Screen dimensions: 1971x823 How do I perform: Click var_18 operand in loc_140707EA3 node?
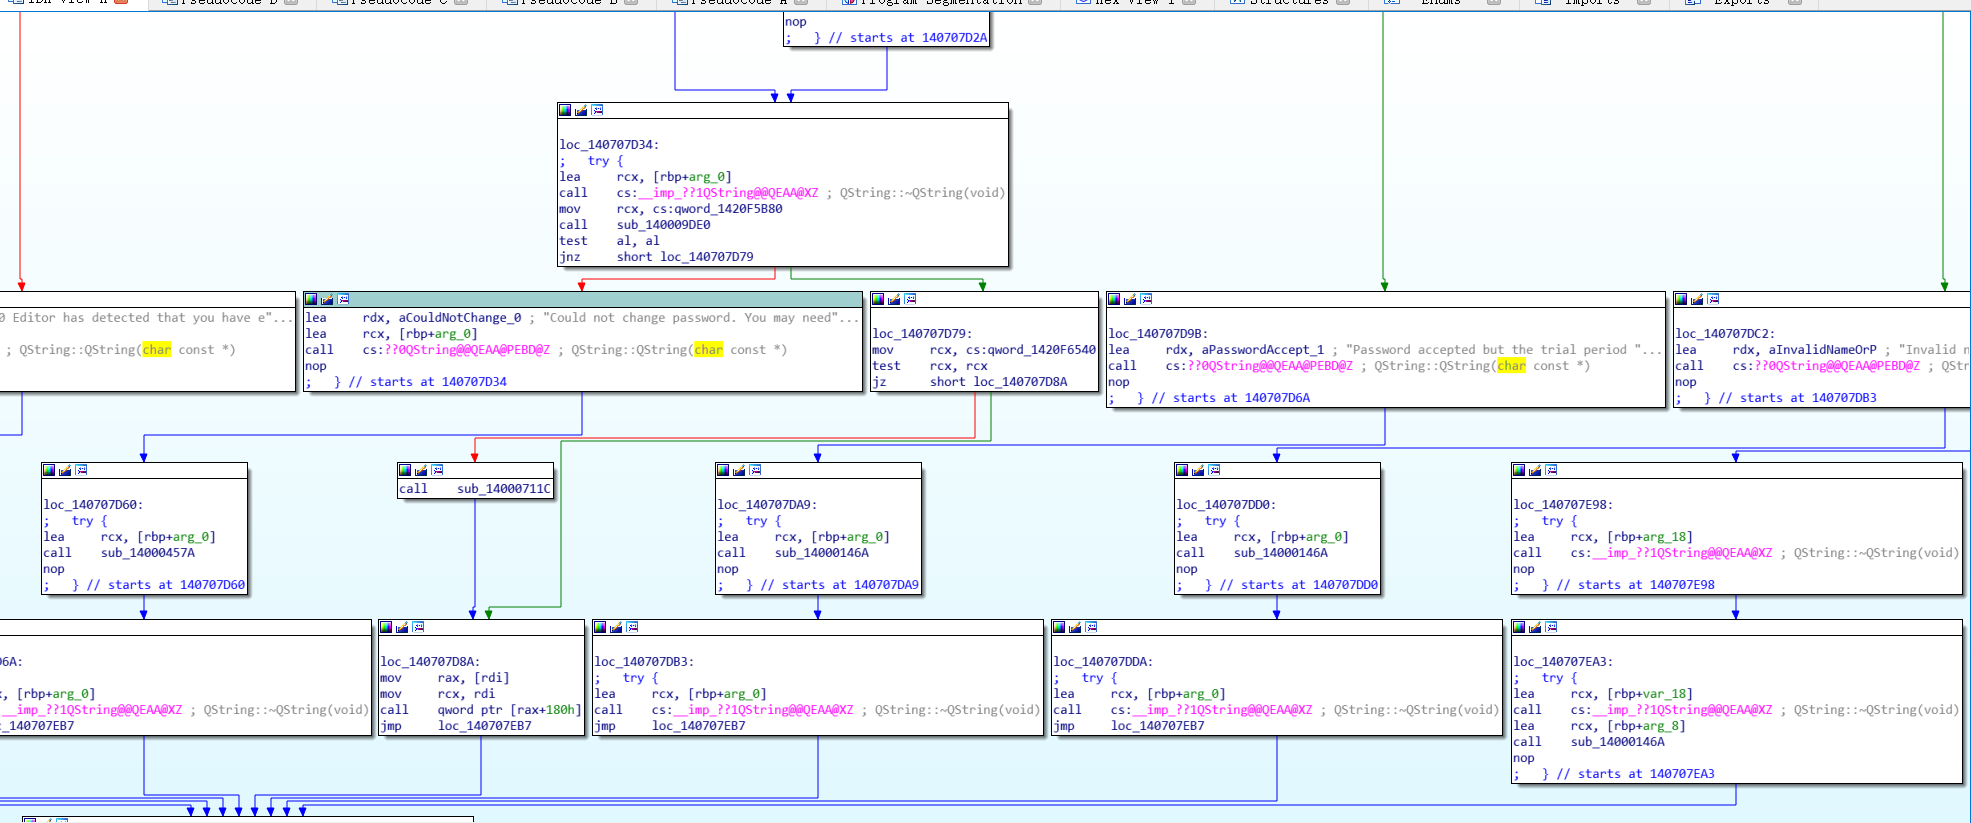(x=1664, y=694)
